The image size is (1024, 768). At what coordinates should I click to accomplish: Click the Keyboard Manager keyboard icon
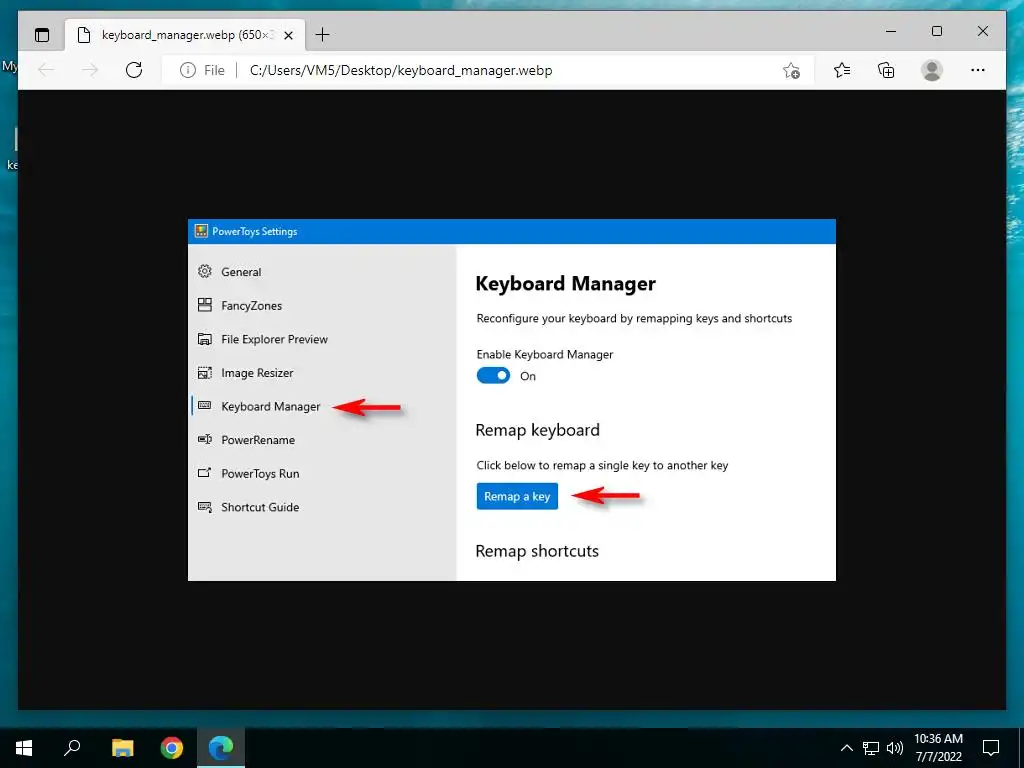coord(204,406)
